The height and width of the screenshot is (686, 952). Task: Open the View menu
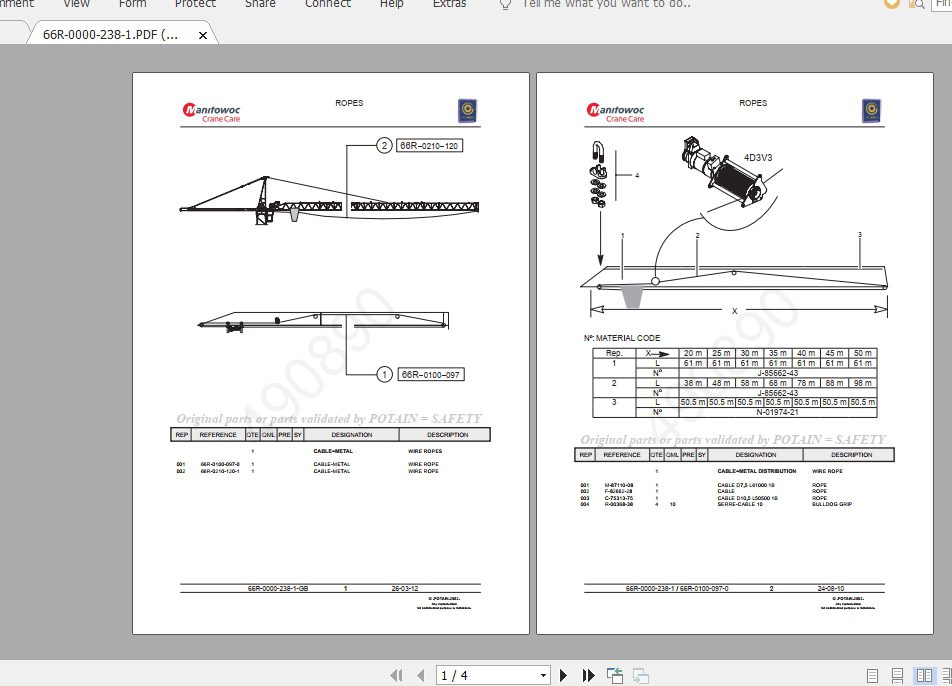[x=76, y=5]
